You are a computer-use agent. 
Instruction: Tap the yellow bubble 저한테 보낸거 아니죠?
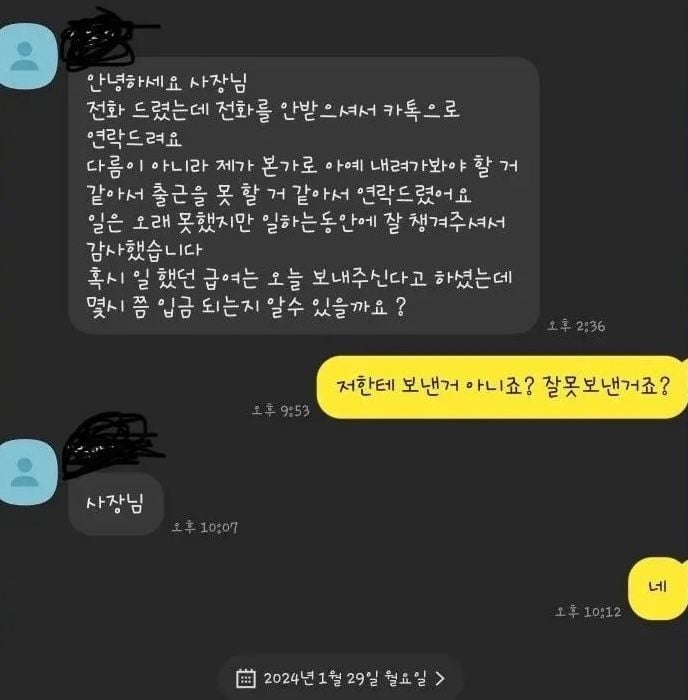point(502,387)
